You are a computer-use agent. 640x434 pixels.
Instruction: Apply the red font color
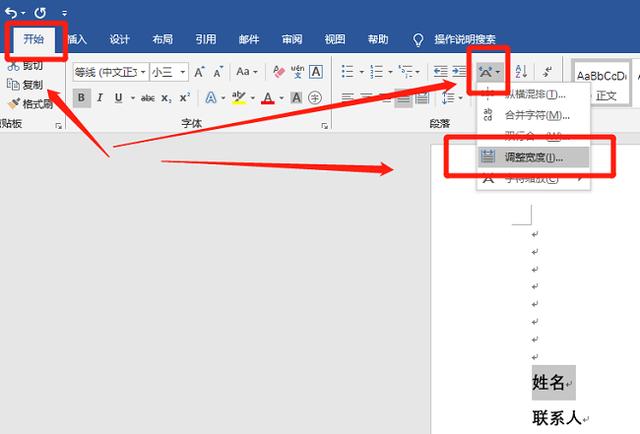click(268, 98)
